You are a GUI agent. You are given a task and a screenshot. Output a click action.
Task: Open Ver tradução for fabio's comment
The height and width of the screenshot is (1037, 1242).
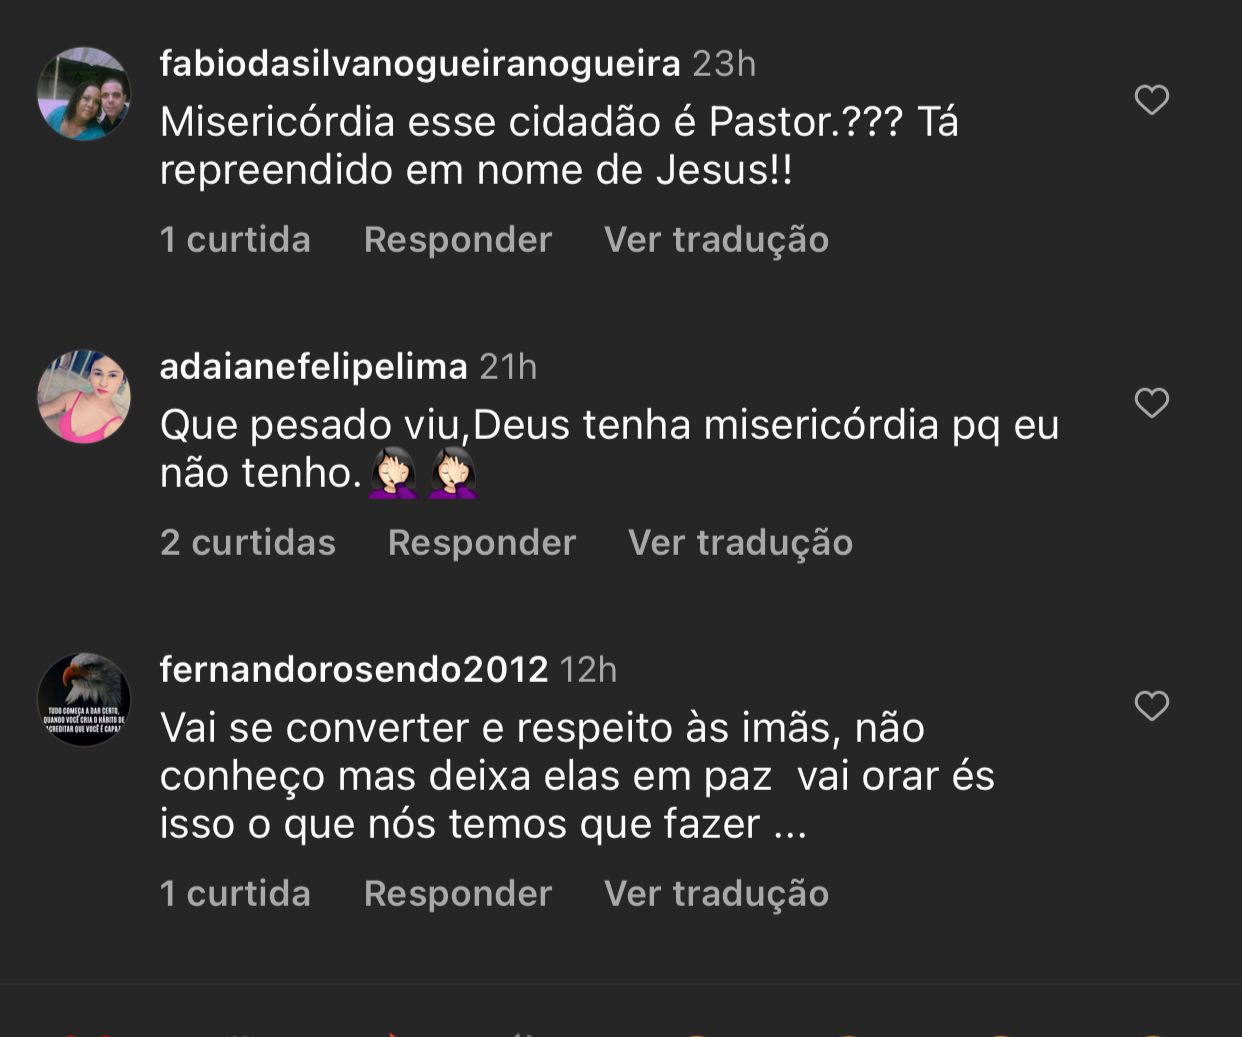(x=714, y=239)
